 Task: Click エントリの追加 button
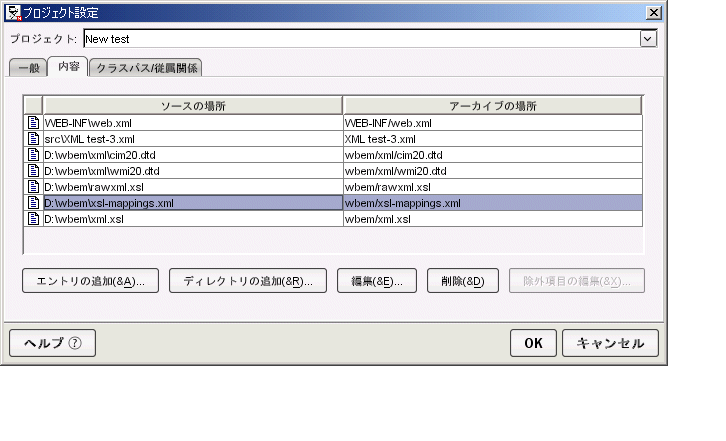(x=90, y=281)
